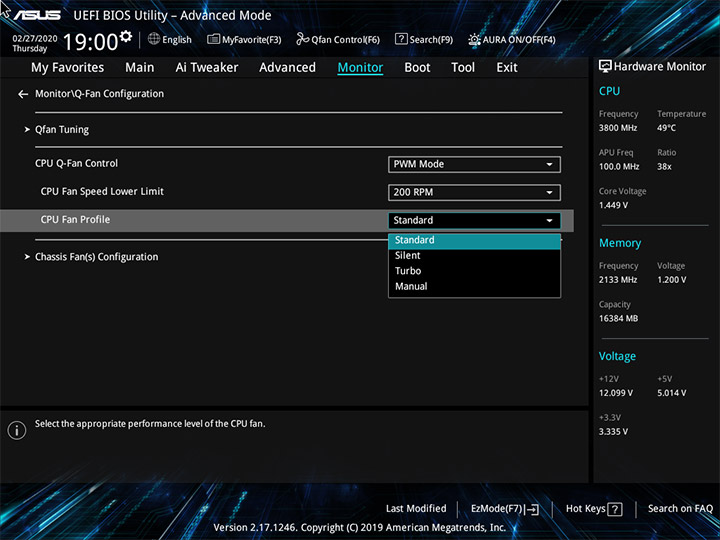Click the memory voltage value 1.200 V

point(672,280)
